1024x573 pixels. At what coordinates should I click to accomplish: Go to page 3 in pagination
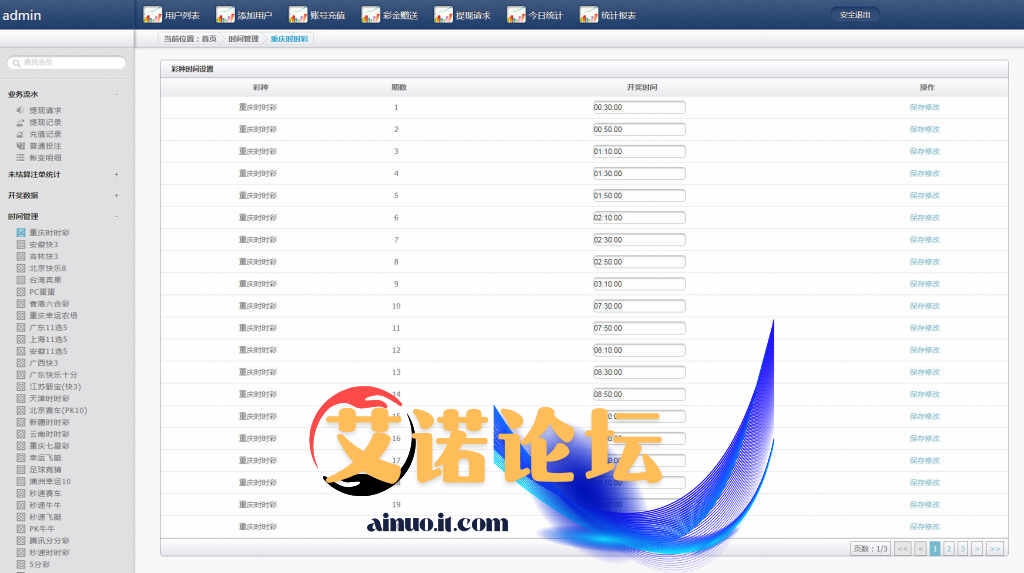963,549
